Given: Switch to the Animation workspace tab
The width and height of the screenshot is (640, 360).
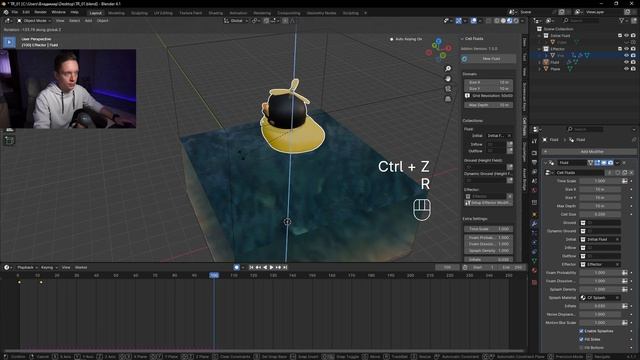Looking at the screenshot, I should (238, 13).
